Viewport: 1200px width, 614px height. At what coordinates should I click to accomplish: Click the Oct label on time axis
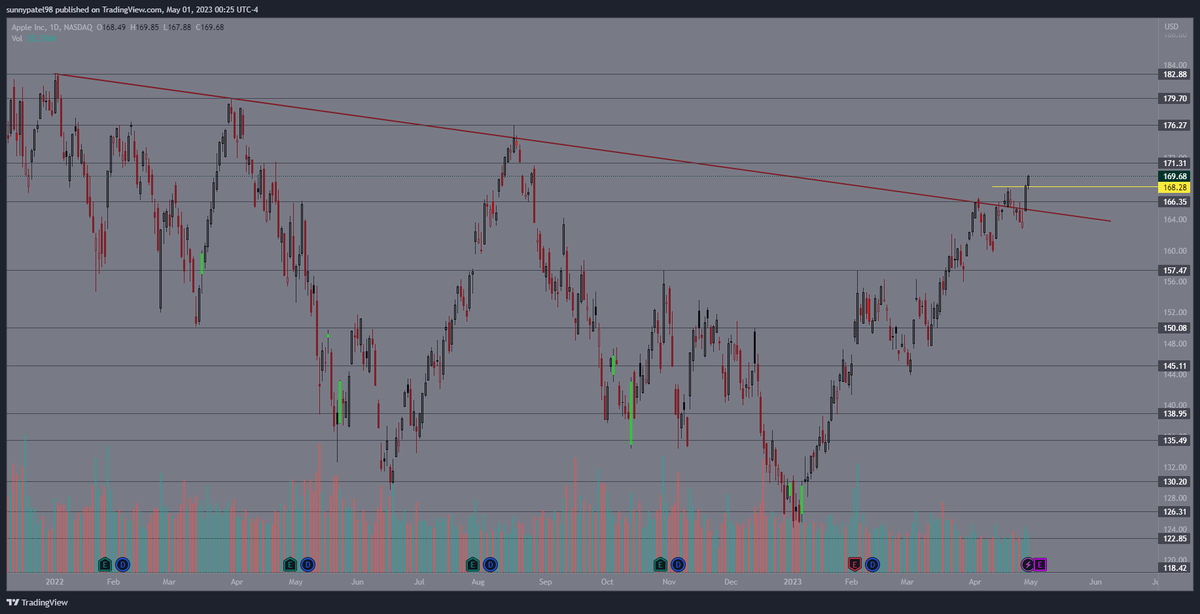coord(606,581)
